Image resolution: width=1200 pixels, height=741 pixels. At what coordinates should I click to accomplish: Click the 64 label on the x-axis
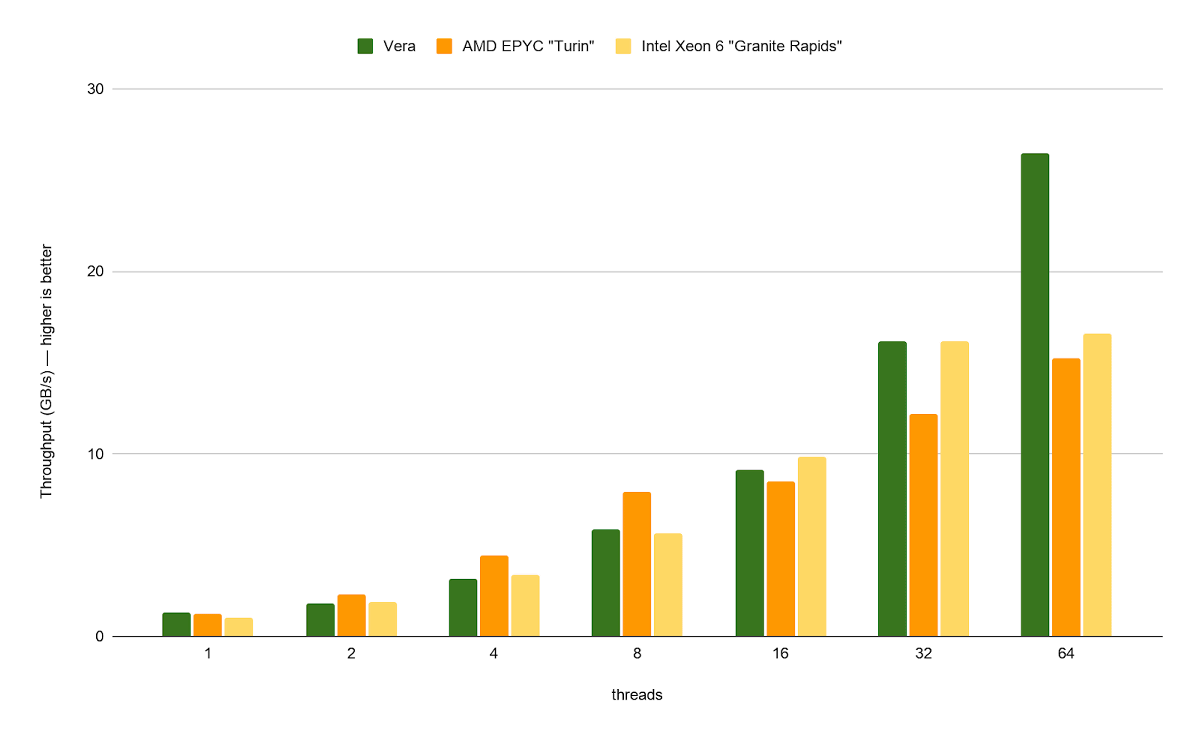click(x=1066, y=654)
